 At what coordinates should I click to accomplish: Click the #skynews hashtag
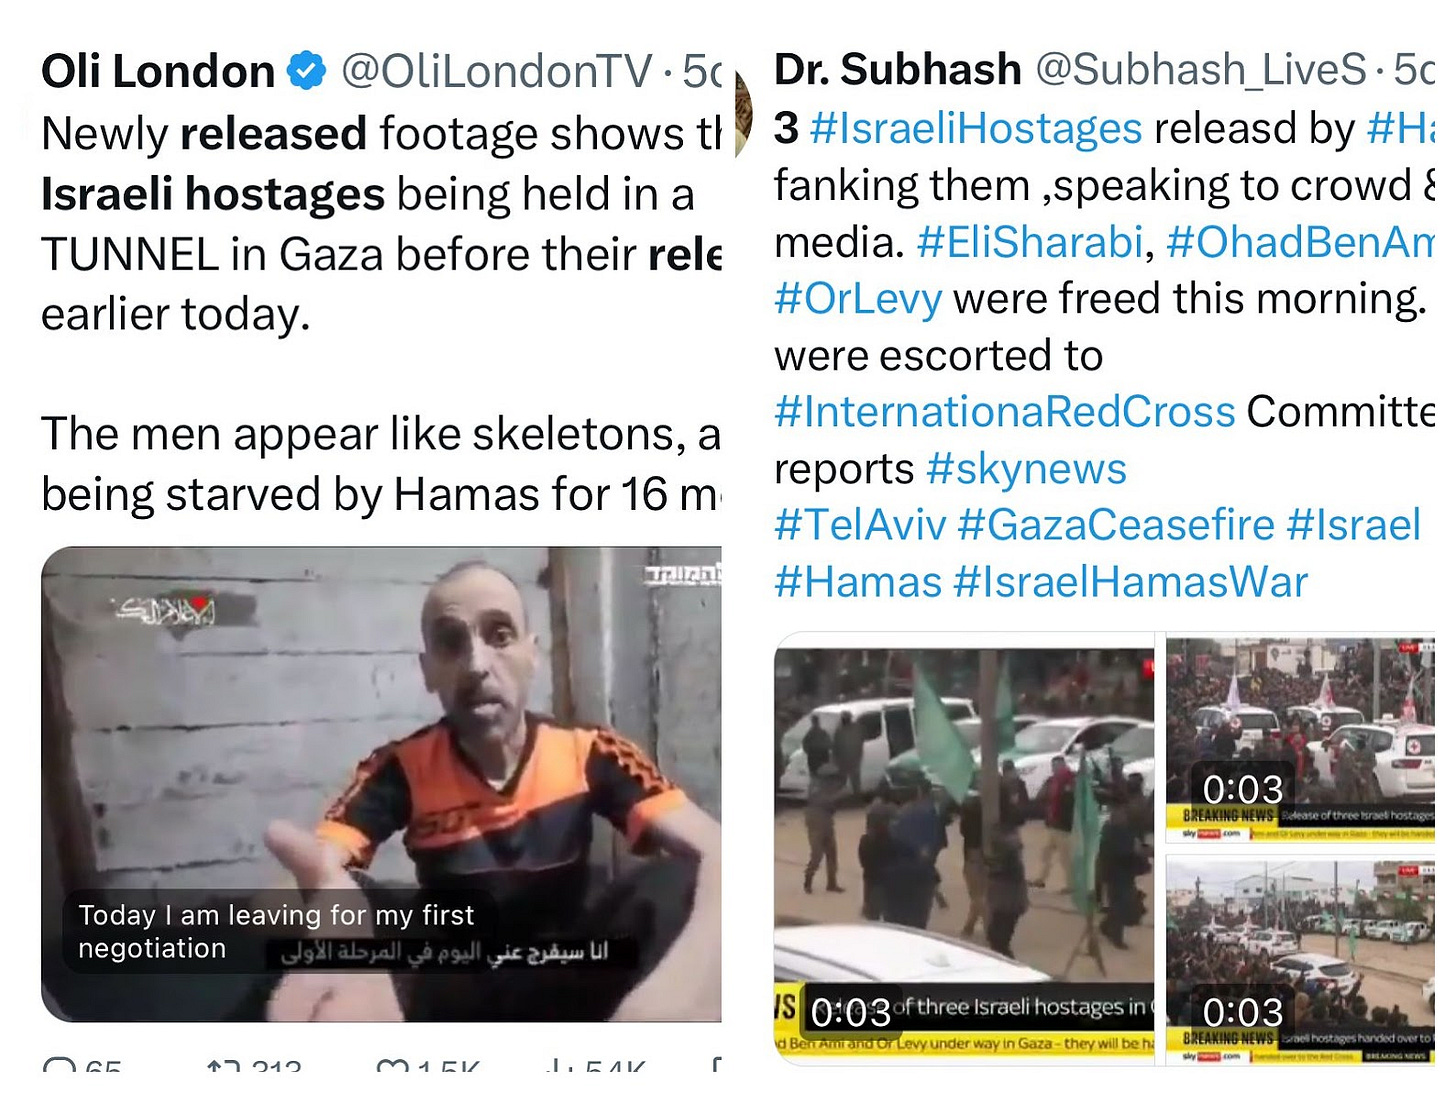pyautogui.click(x=1026, y=469)
